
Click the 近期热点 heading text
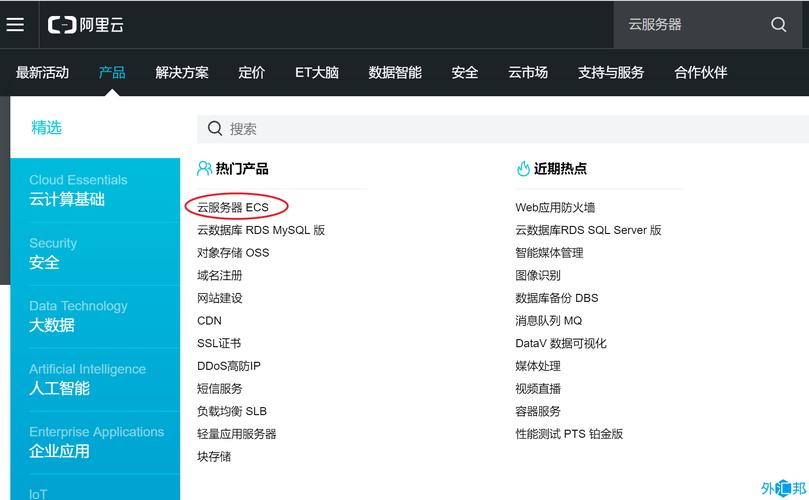pos(560,169)
